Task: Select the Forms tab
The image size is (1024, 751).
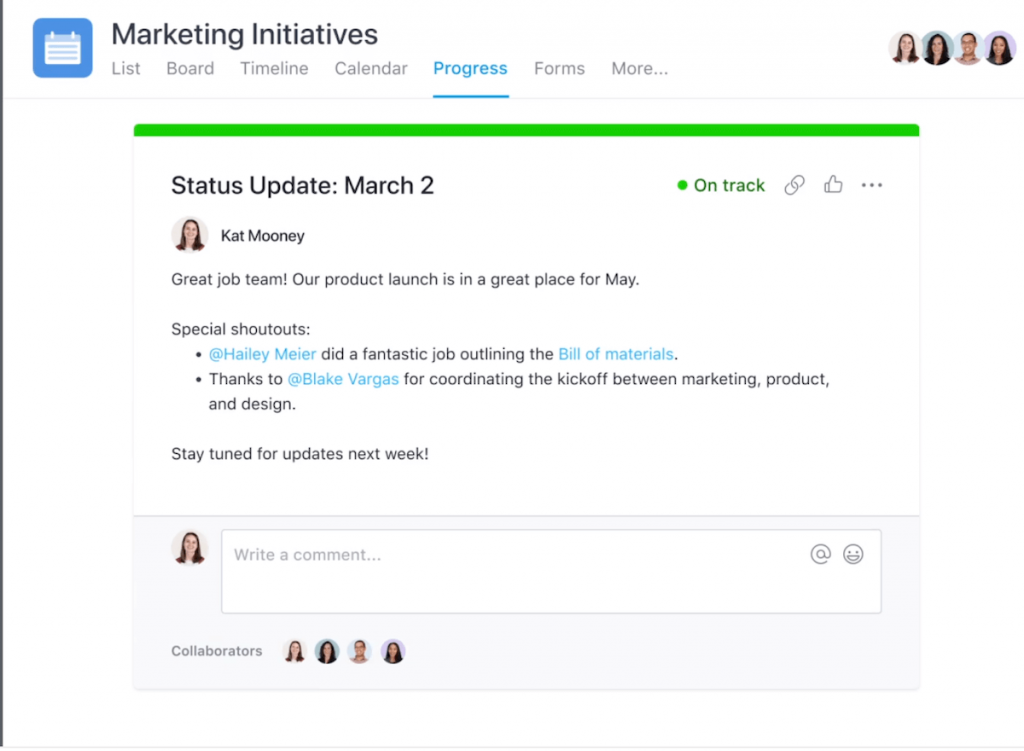Action: tap(559, 69)
